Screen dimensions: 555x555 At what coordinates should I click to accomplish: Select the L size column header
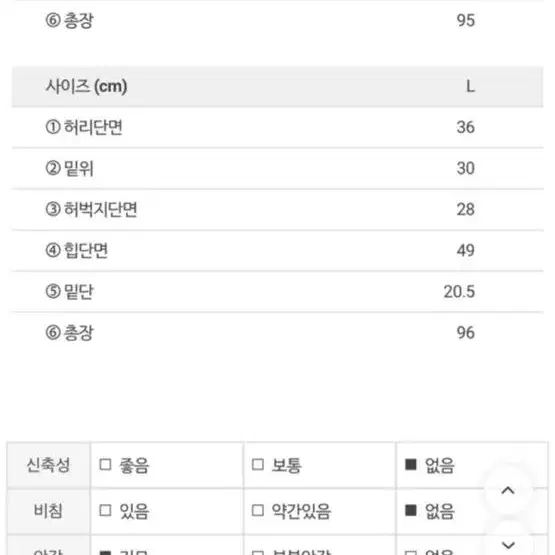click(470, 86)
